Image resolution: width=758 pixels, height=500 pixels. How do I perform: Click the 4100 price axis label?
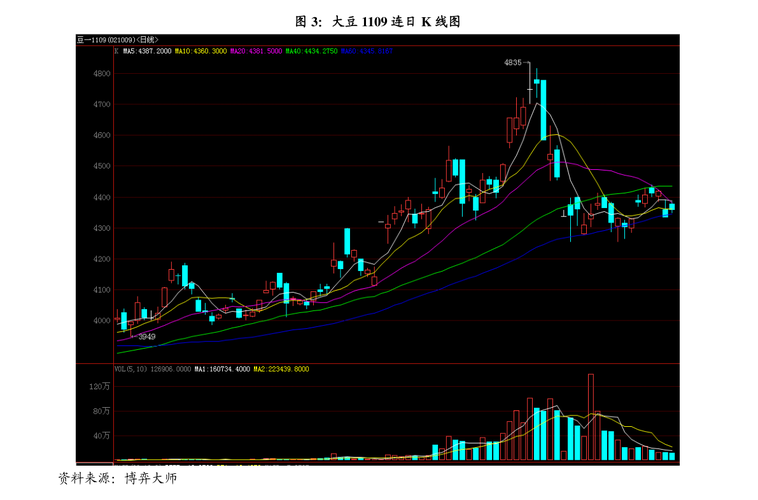coord(102,290)
